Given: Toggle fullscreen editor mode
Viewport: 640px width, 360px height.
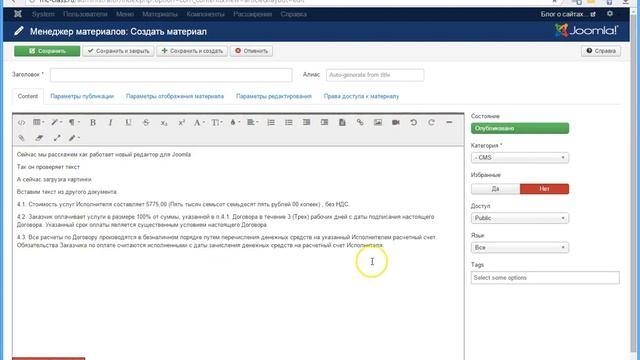Looking at the screenshot, I should (57, 138).
